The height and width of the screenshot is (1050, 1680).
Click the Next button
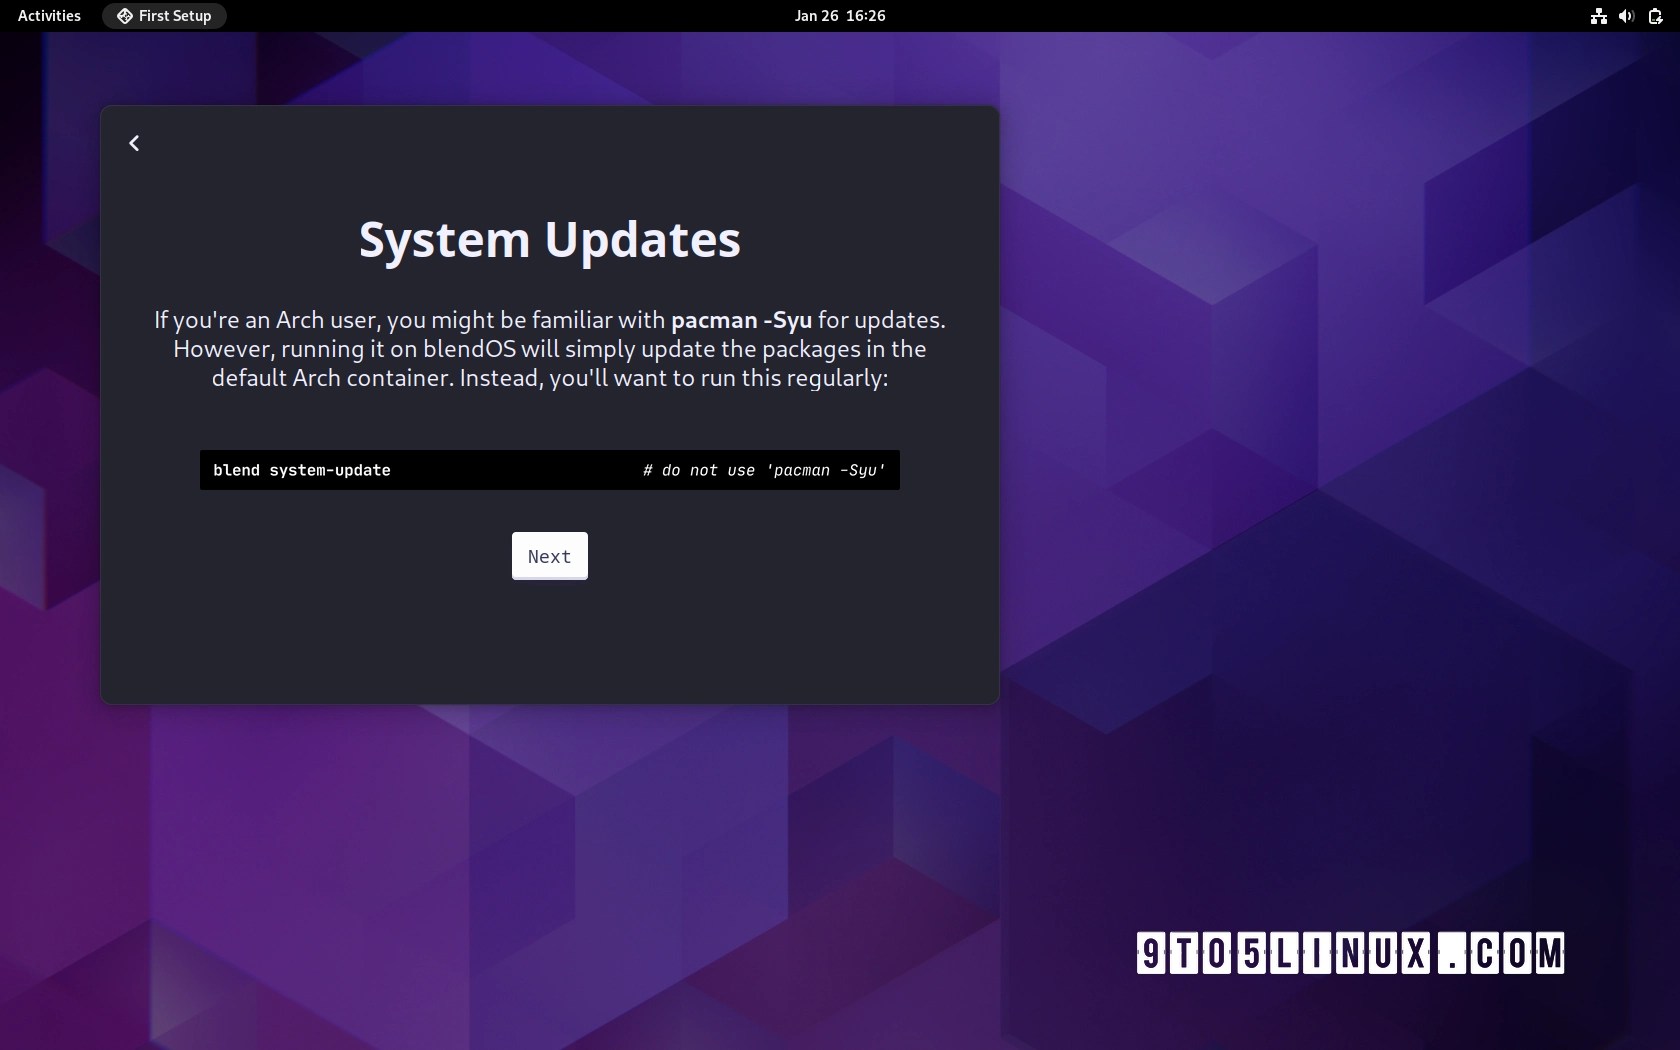[550, 556]
